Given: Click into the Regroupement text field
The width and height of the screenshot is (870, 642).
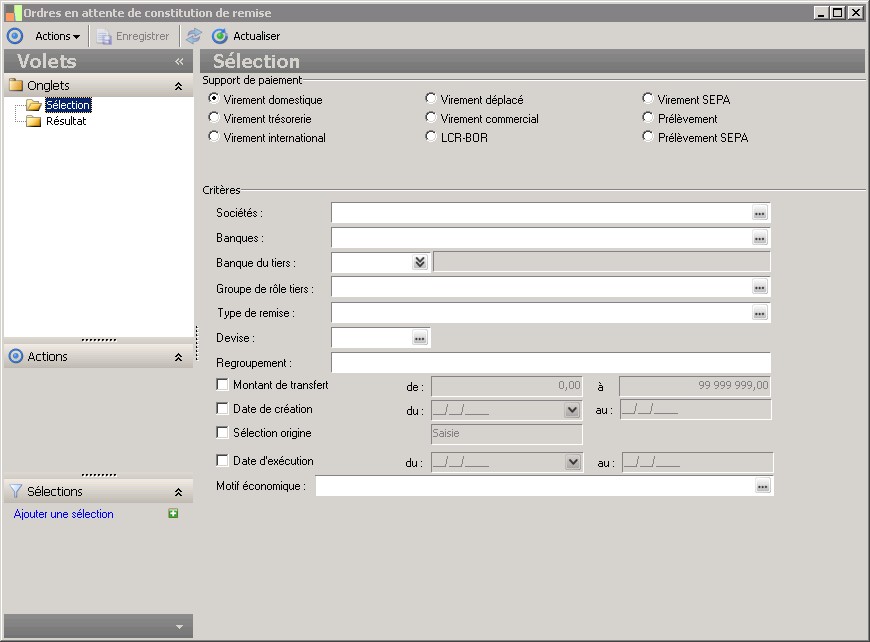Looking at the screenshot, I should 550,363.
